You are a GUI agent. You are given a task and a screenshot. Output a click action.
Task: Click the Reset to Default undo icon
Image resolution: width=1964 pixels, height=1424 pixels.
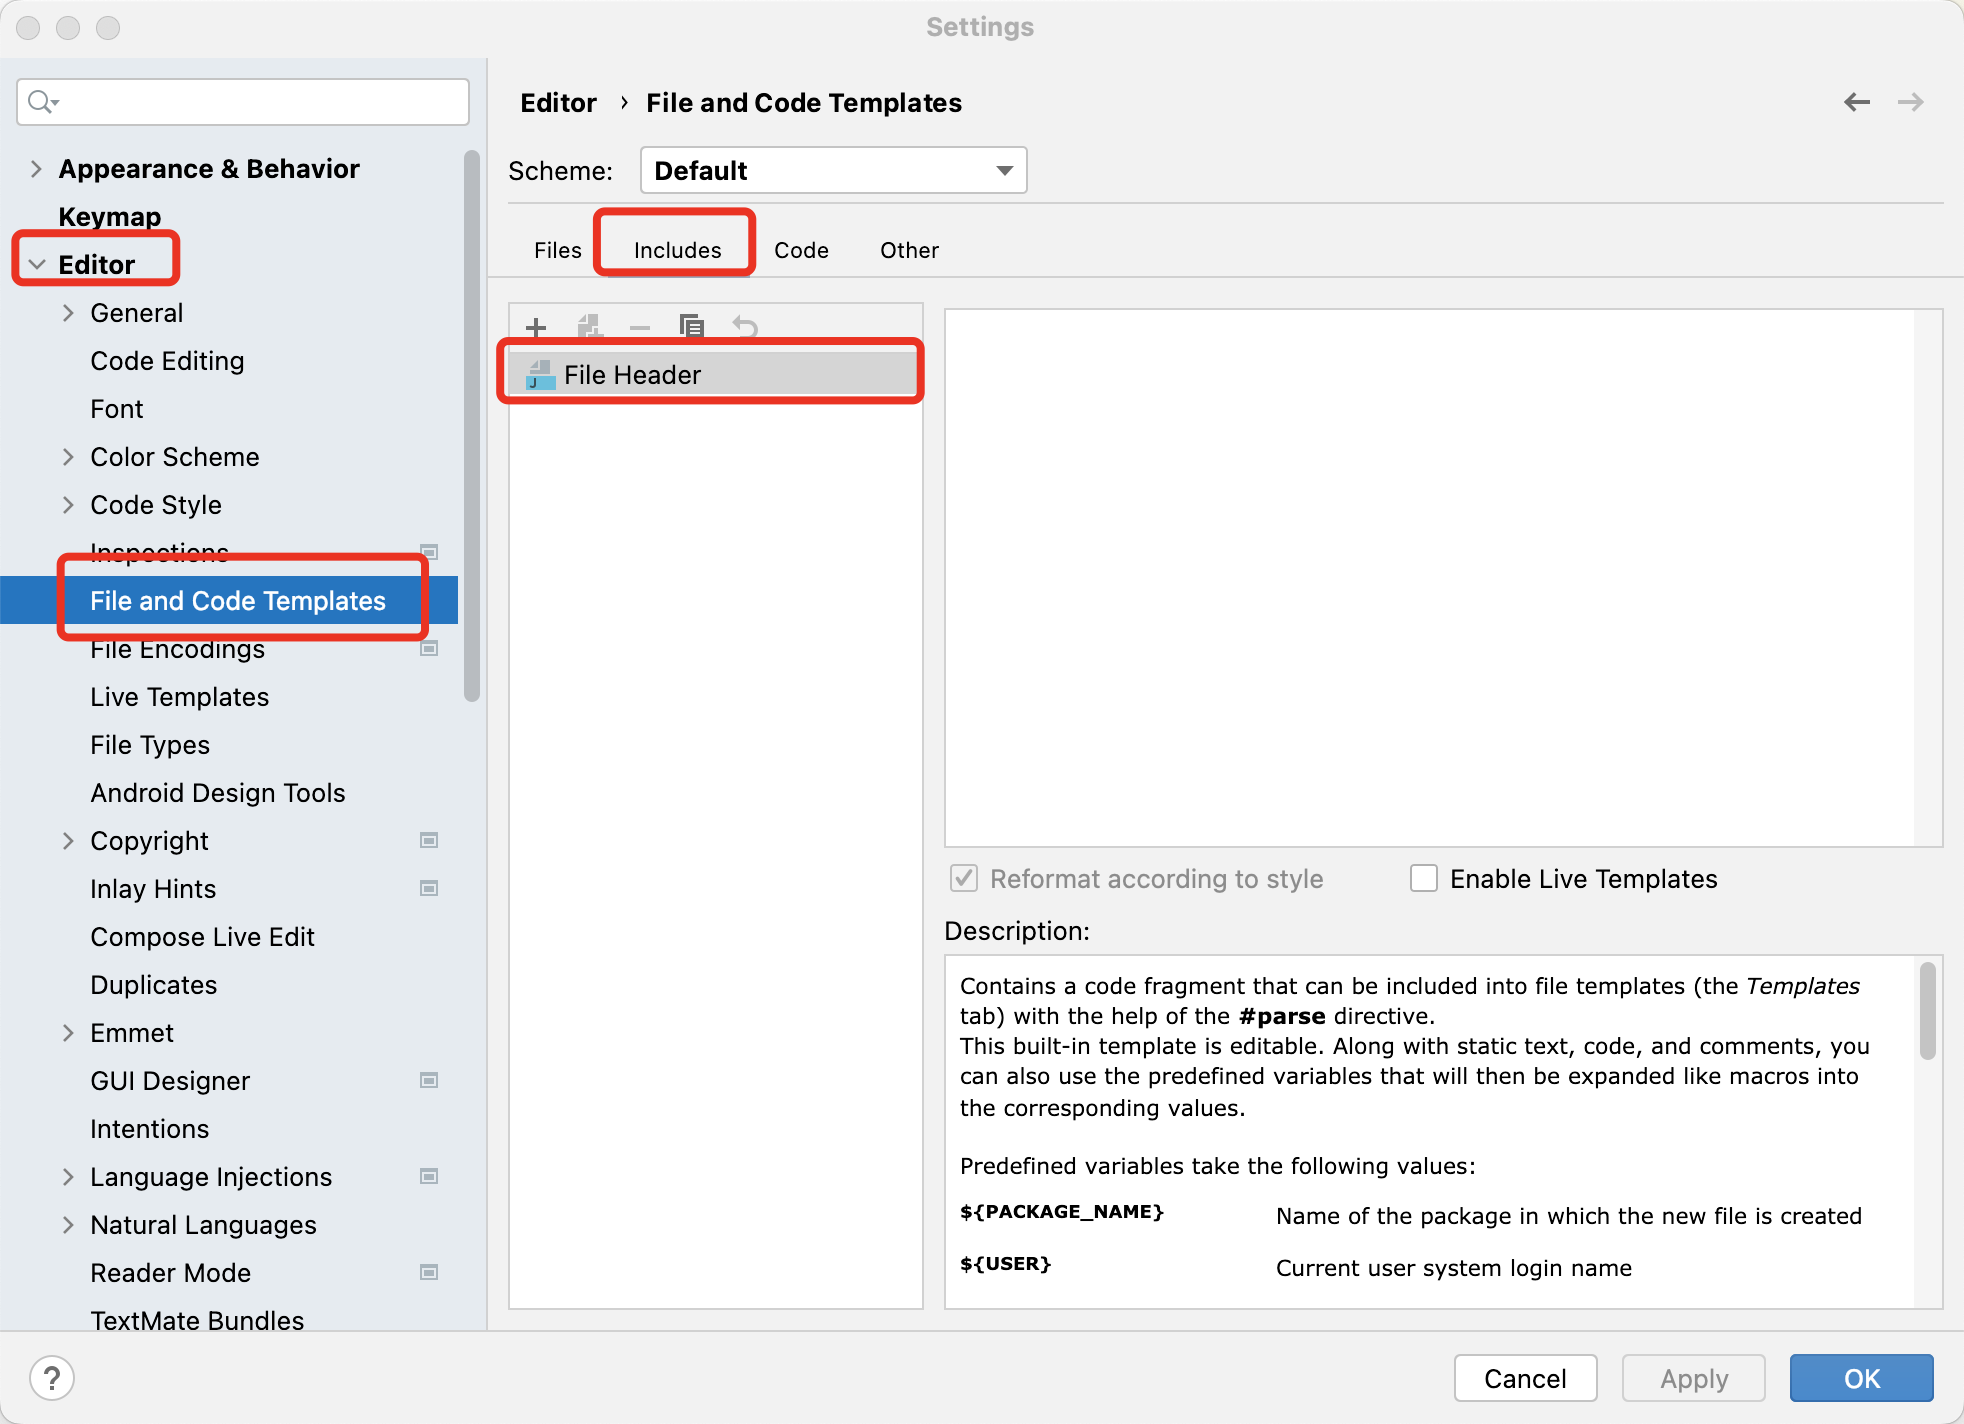[745, 327]
